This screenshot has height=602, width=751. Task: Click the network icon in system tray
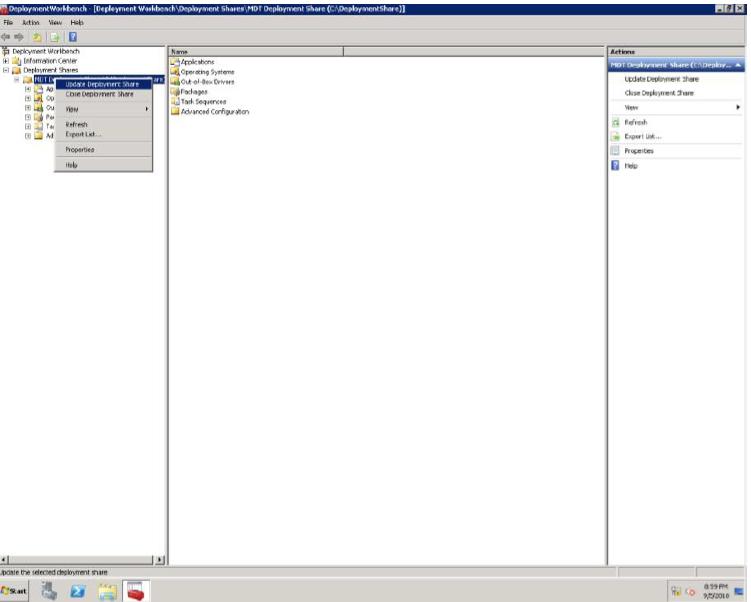point(676,591)
